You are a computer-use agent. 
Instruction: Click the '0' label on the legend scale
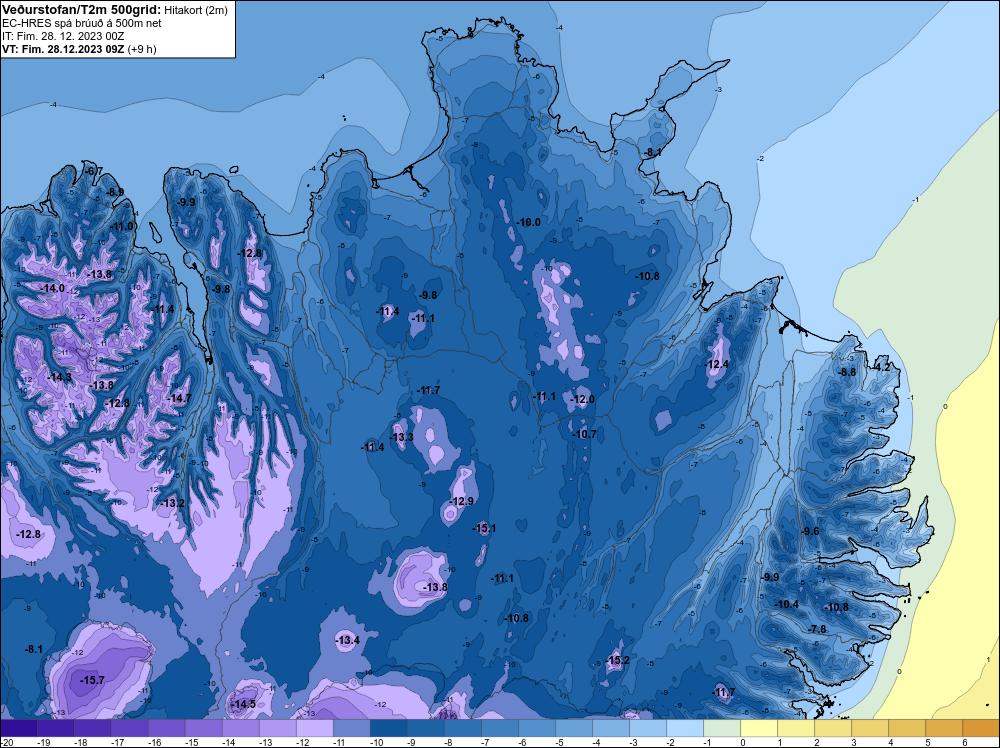coord(742,742)
